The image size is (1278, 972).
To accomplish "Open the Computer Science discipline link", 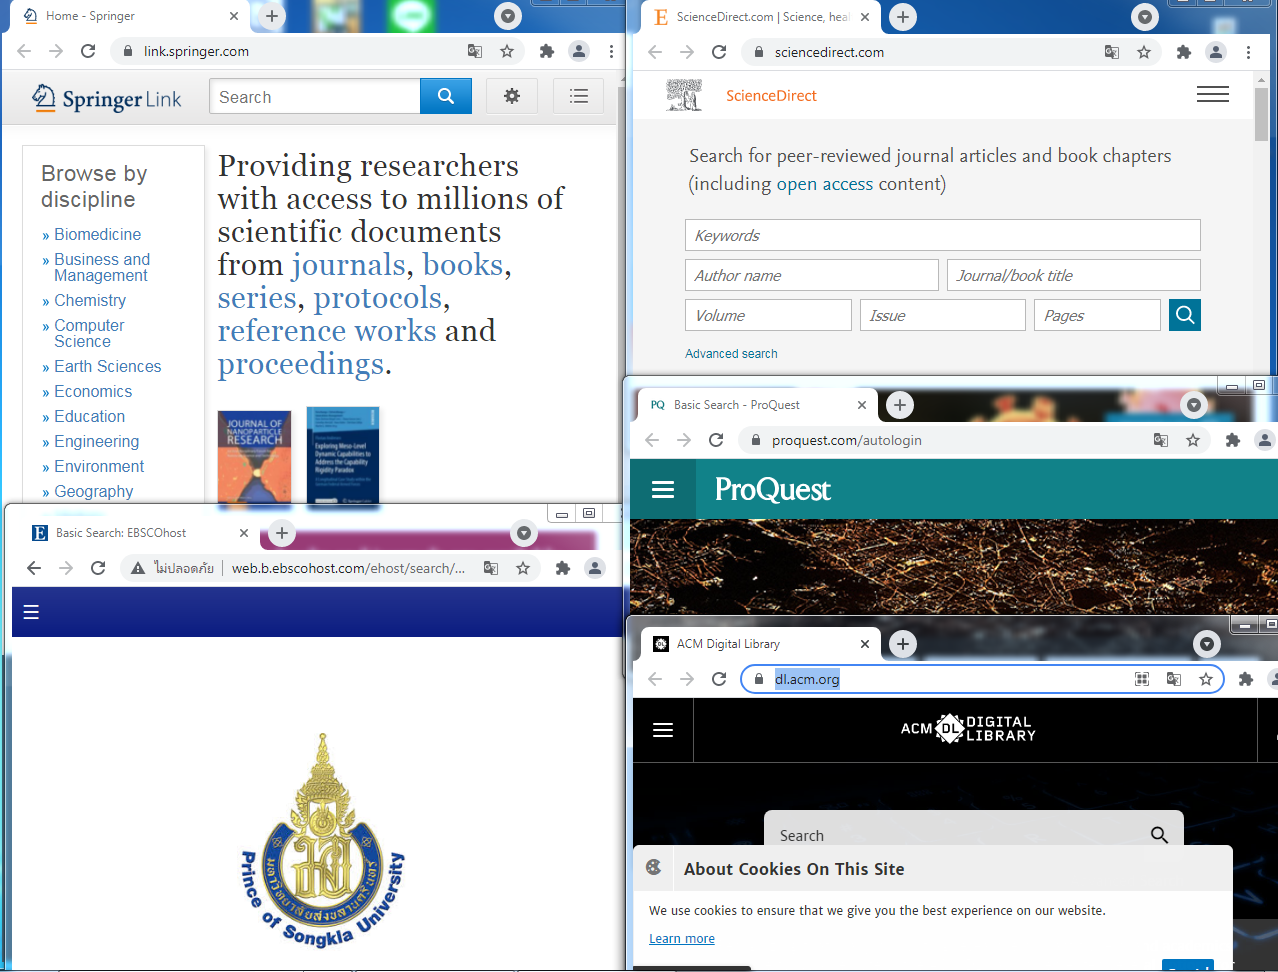I will point(89,333).
